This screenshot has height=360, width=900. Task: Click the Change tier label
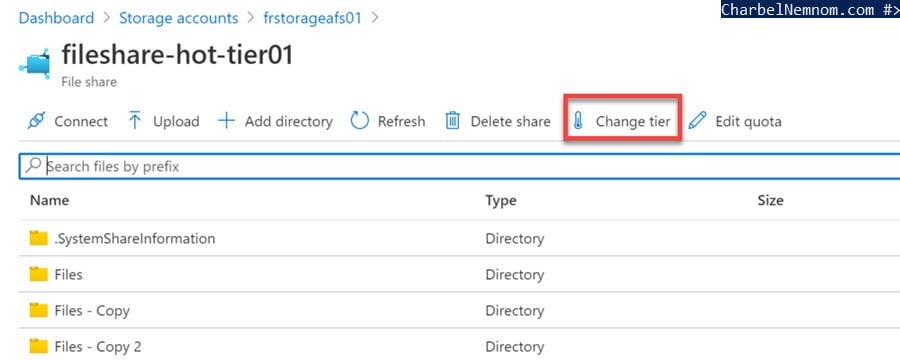tap(633, 122)
